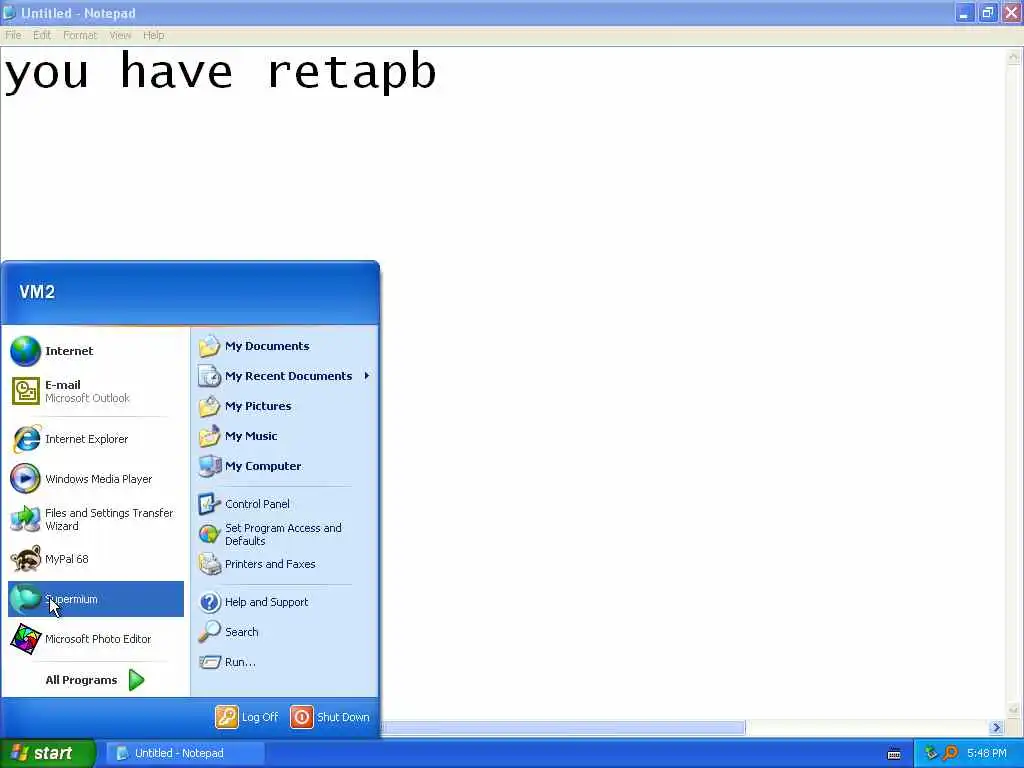Open the Internet Explorer icon
This screenshot has height=768, width=1024.
pyautogui.click(x=26, y=439)
